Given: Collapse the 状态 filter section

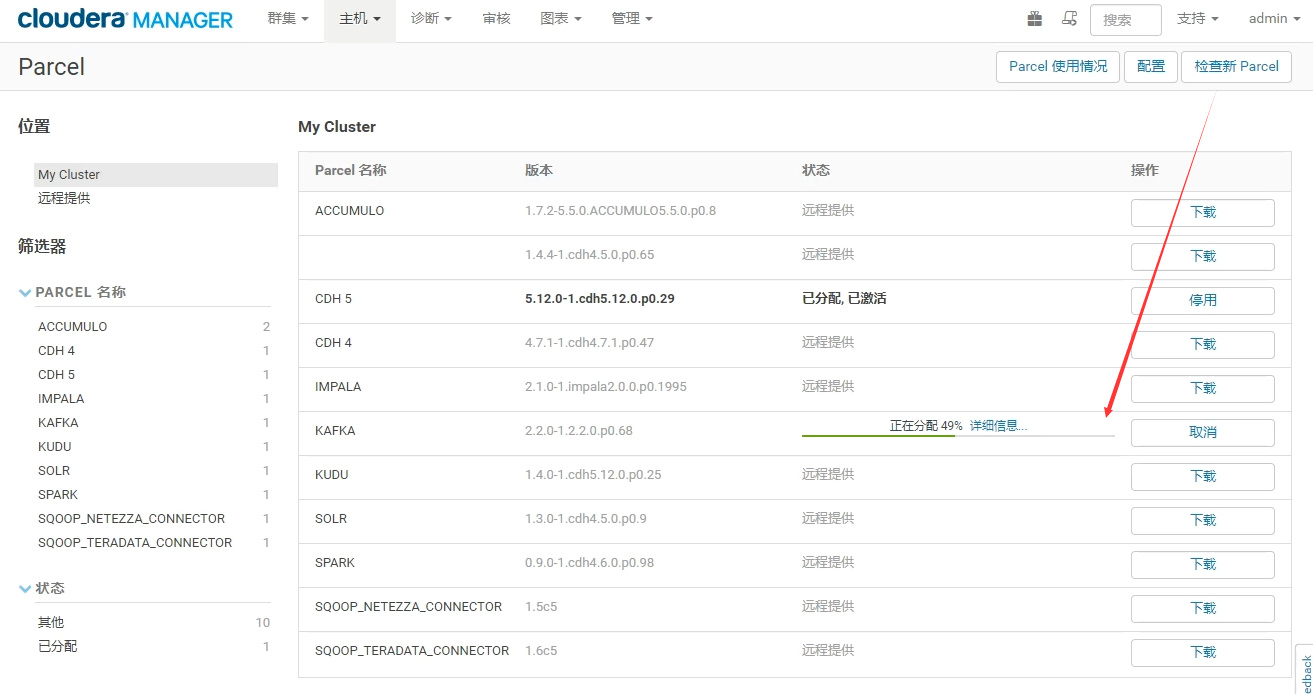Looking at the screenshot, I should [42, 588].
